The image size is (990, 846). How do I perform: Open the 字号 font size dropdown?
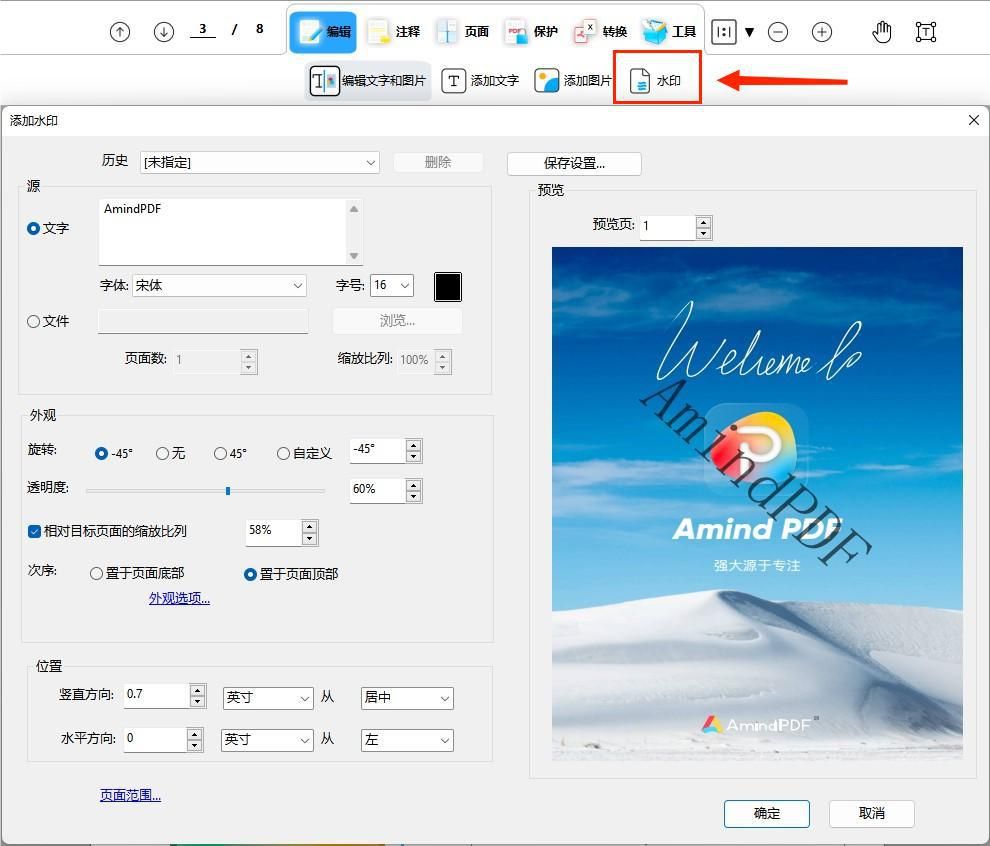[x=392, y=285]
